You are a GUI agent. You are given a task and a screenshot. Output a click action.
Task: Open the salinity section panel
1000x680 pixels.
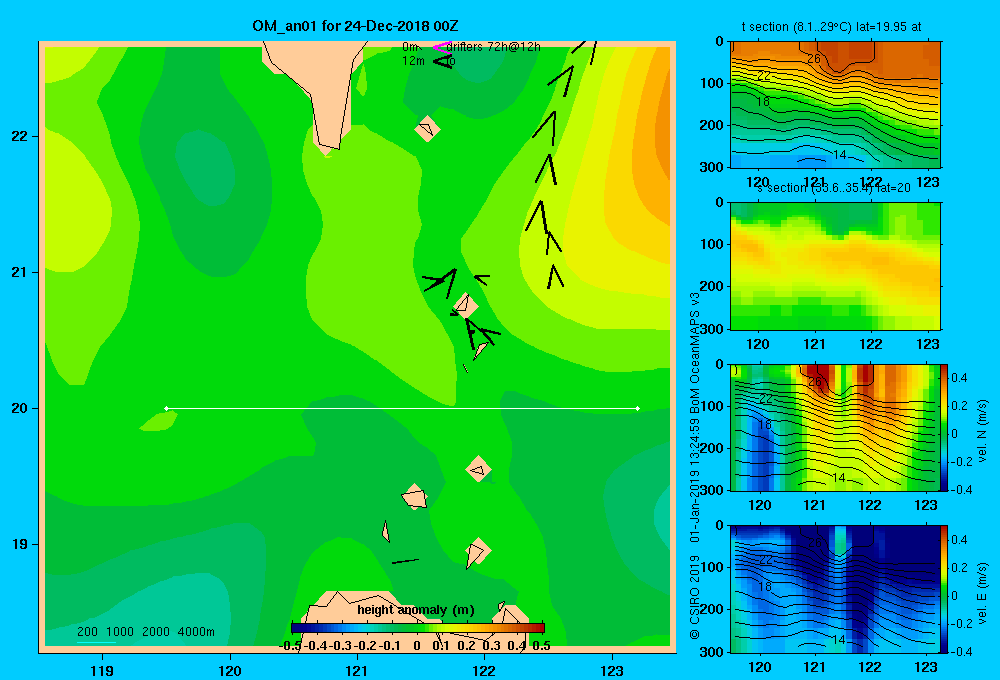click(835, 266)
